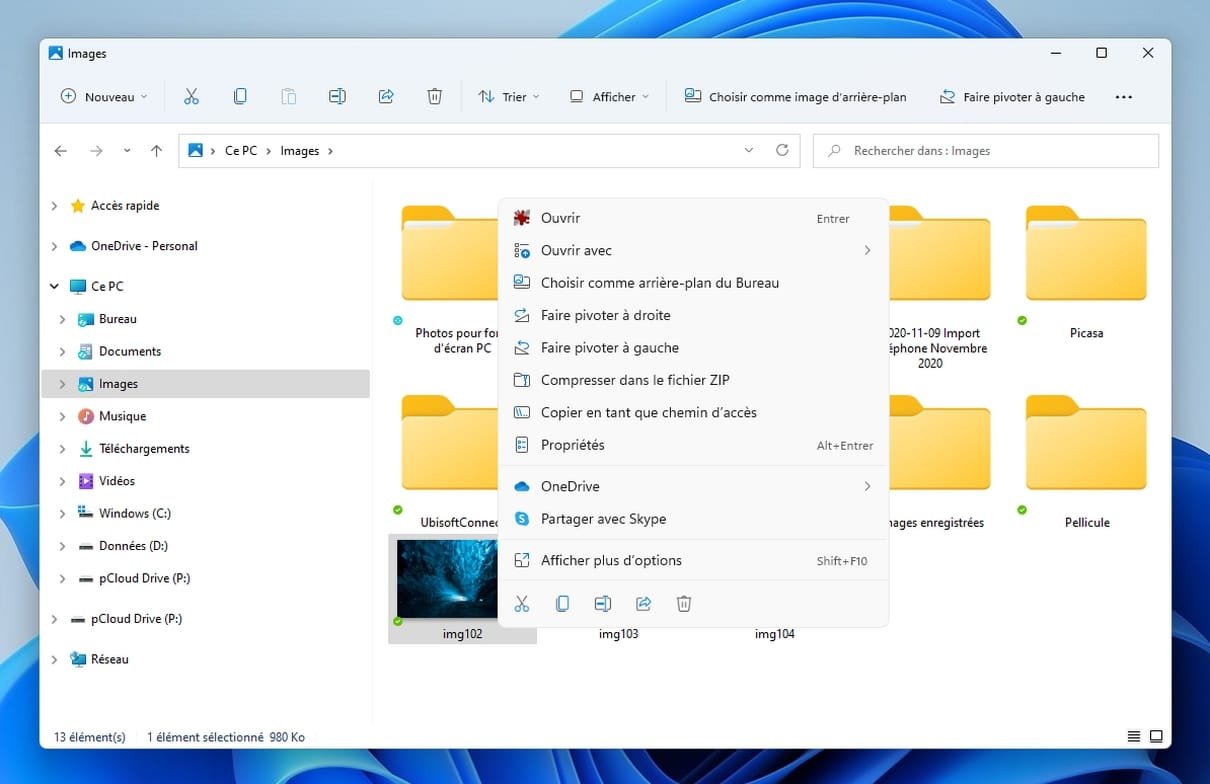The image size is (1210, 784).
Task: Select Images in the navigation pane
Action: 206,384
